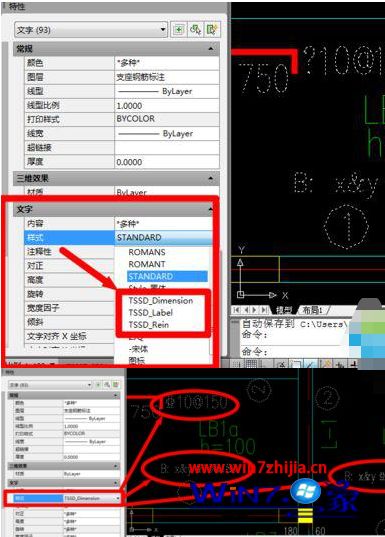Screen dimensions: 385x537
Task: Select the 对正 property row
Action: click(x=69, y=266)
